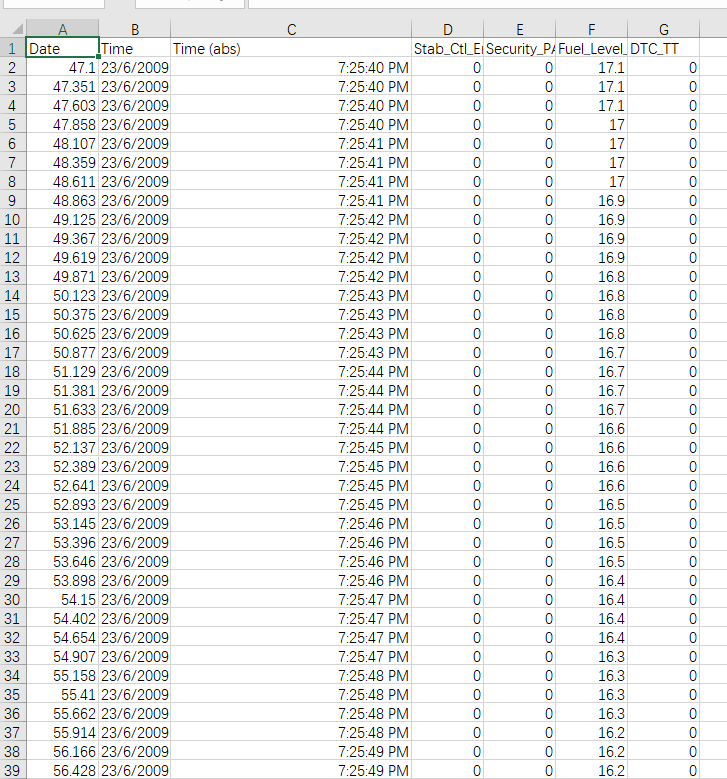727x779 pixels.
Task: Click cell with value 48.611
Action: click(62, 181)
